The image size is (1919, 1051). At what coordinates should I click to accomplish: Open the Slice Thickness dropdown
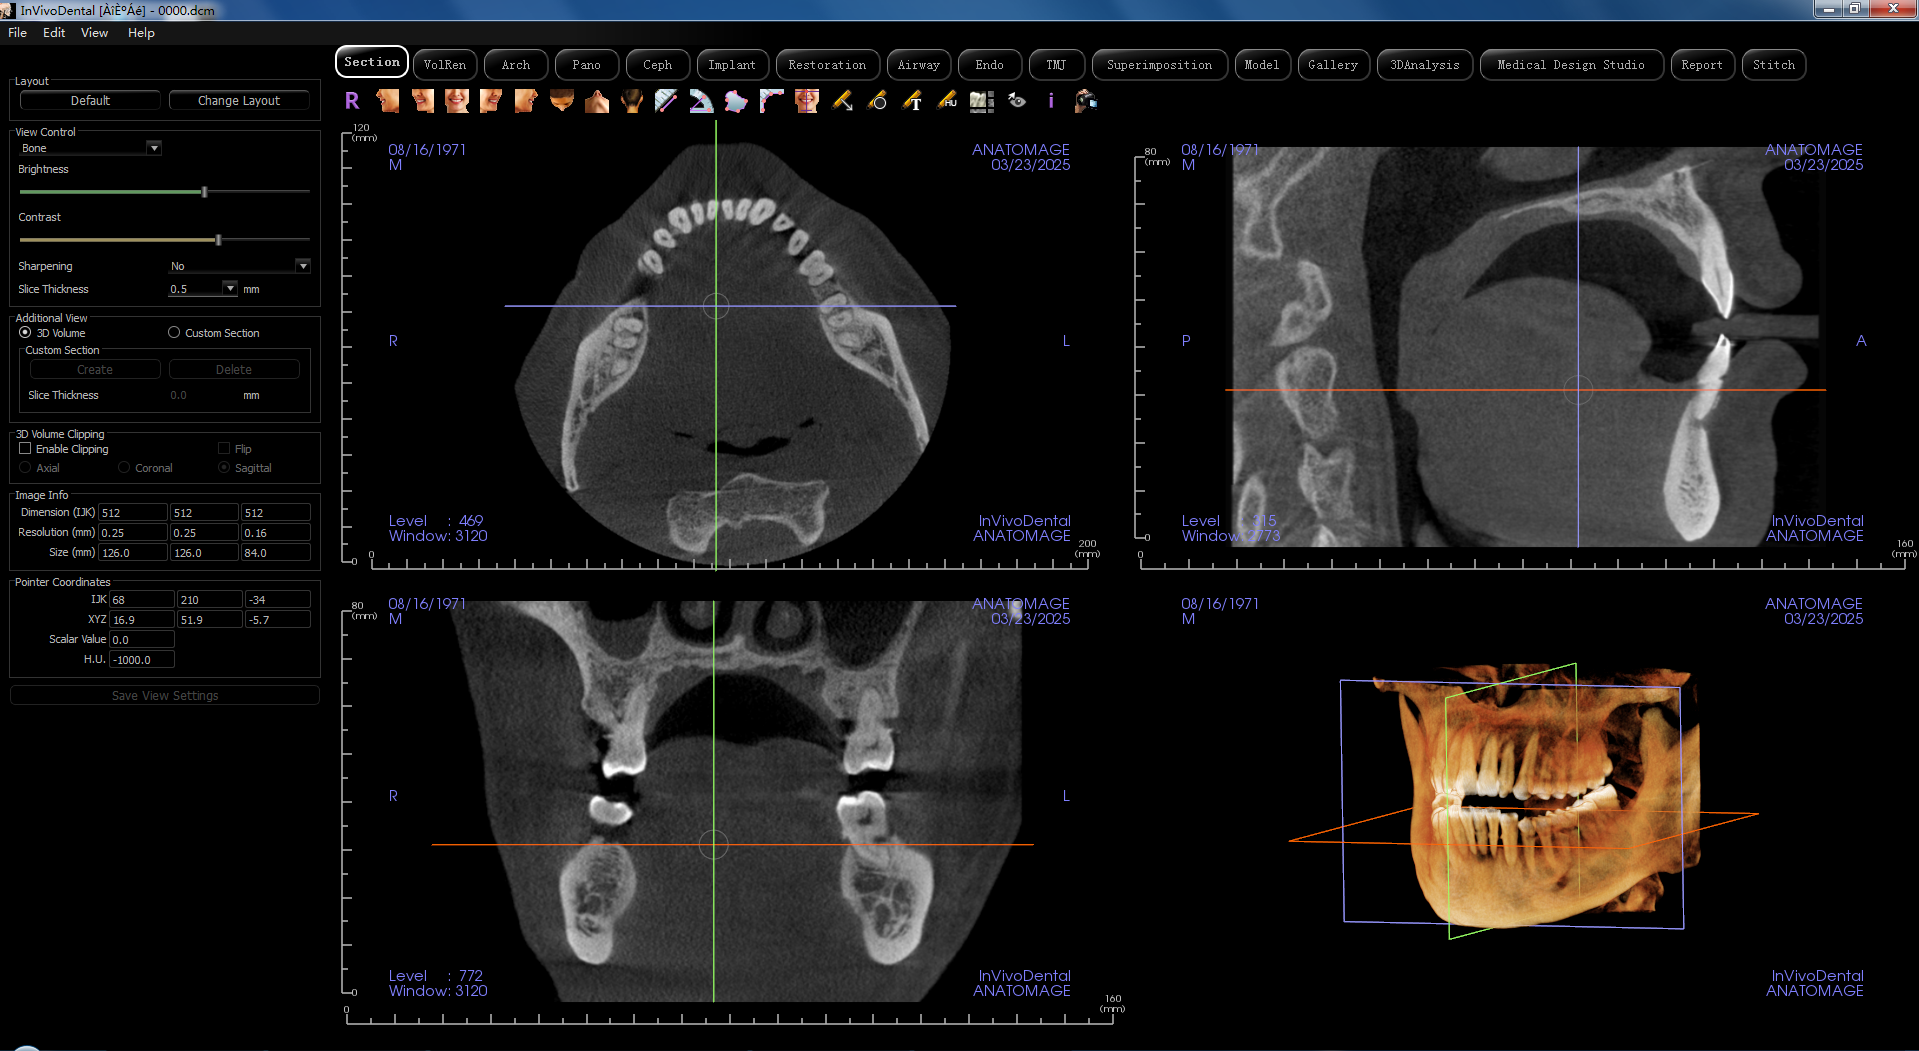click(x=231, y=288)
